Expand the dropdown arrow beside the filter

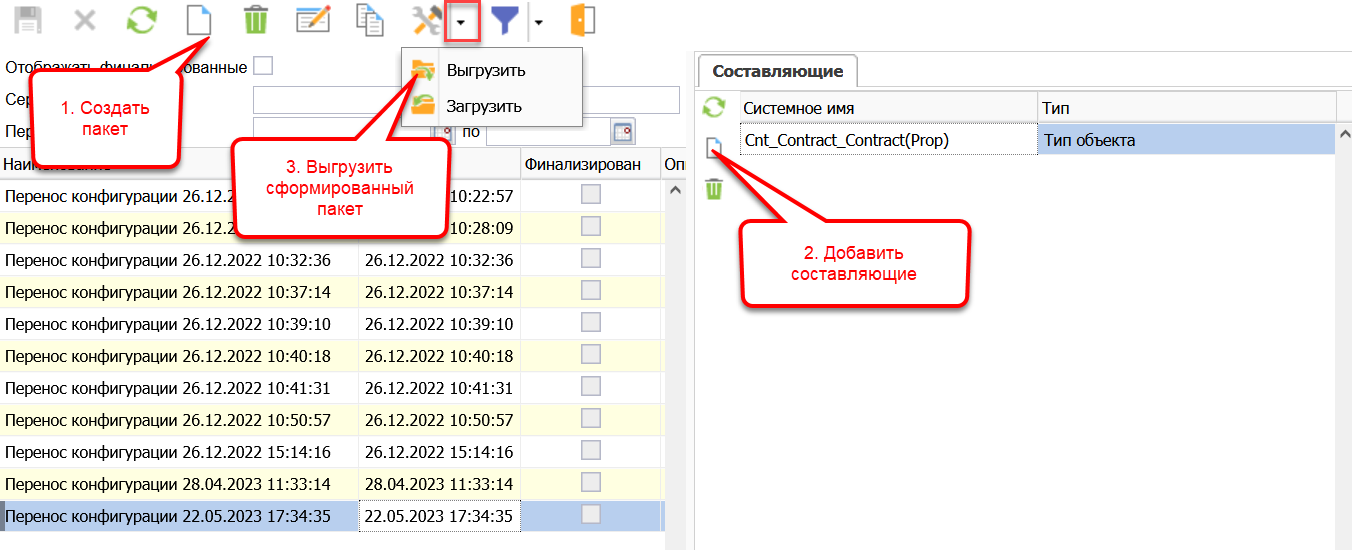click(538, 21)
